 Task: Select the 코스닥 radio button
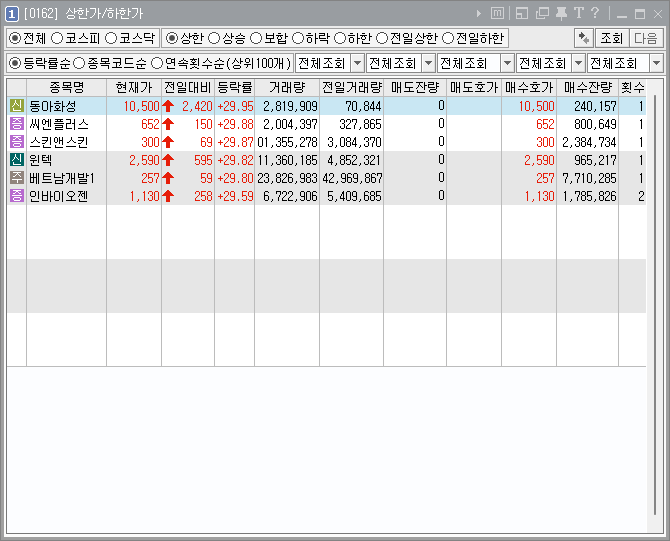point(111,38)
